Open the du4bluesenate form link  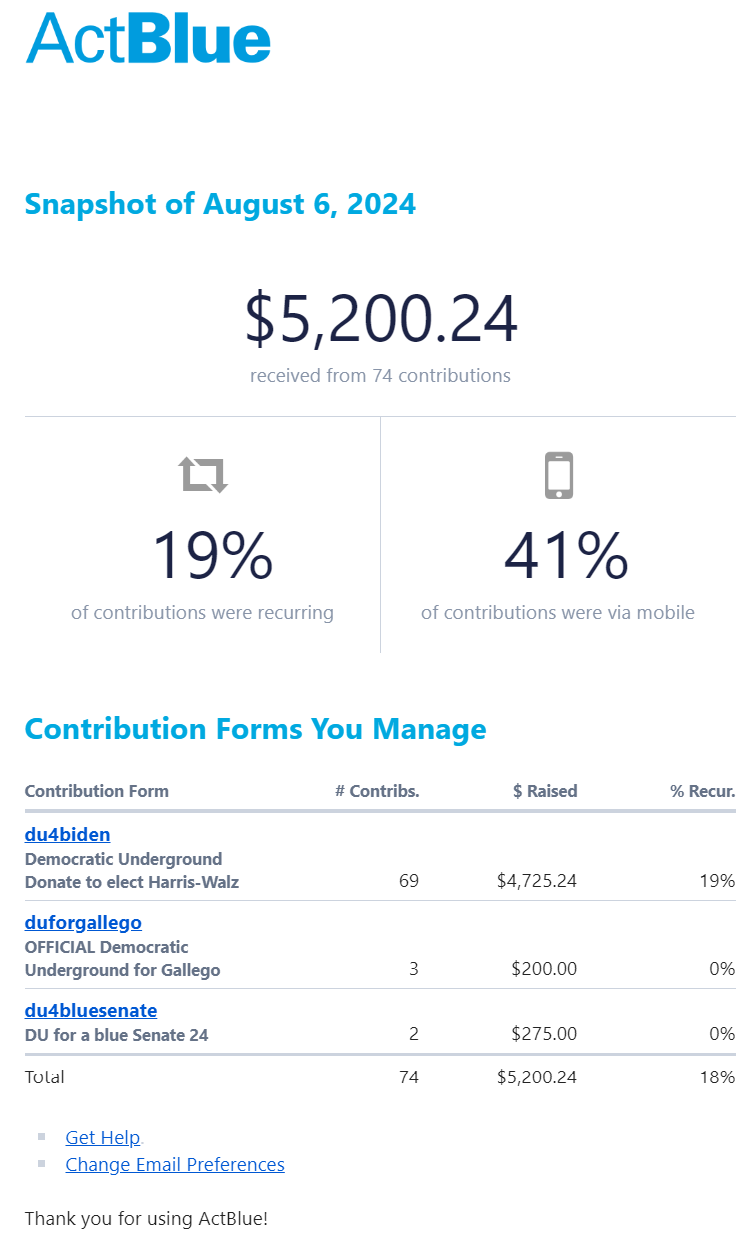91,1010
